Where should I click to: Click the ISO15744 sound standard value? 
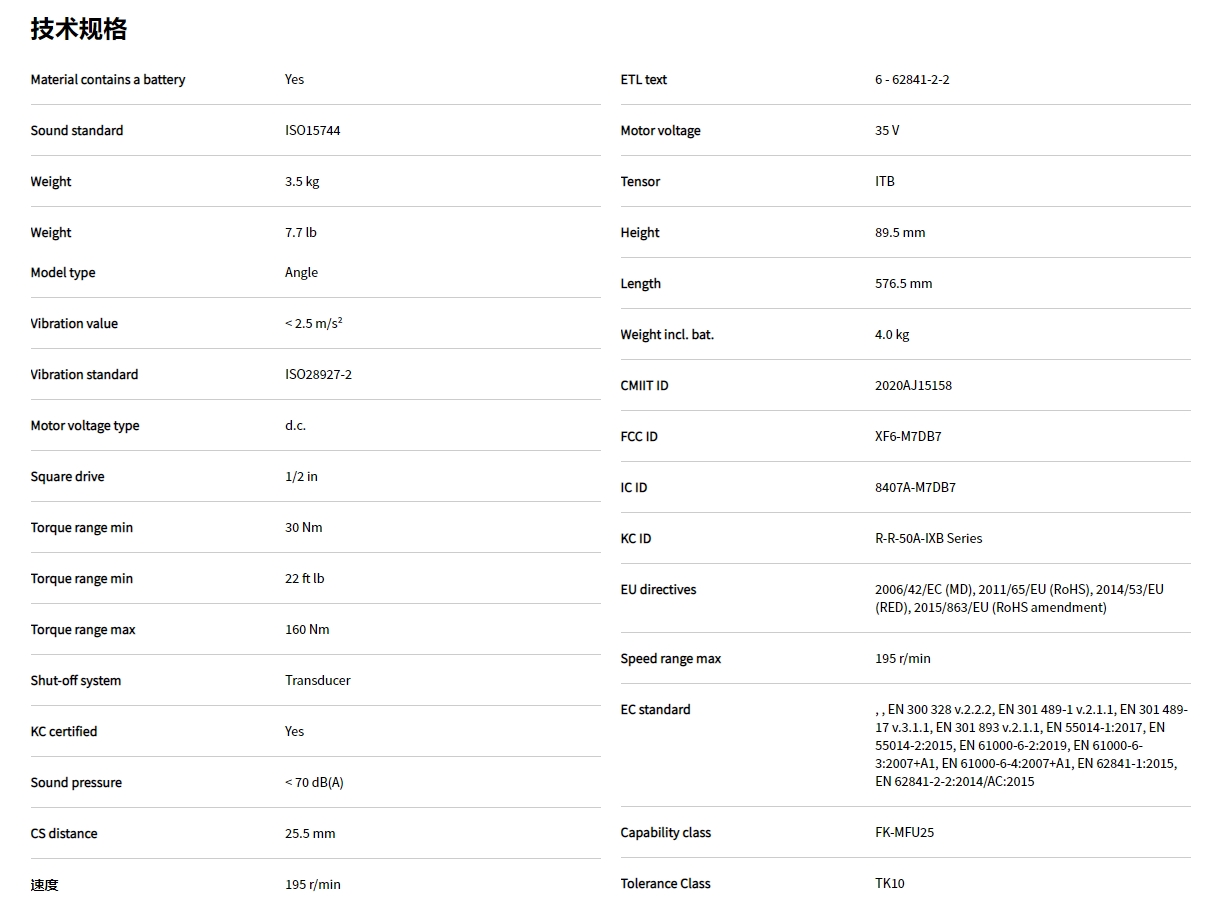click(312, 130)
